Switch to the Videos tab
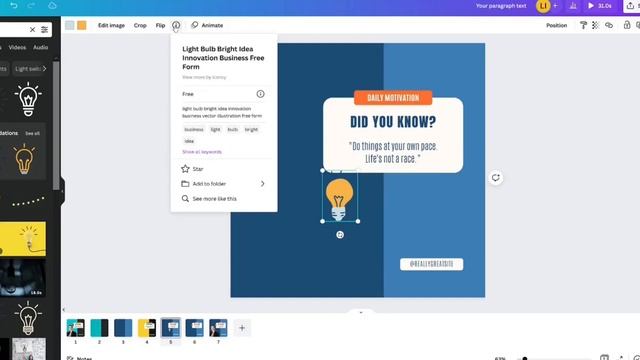The height and width of the screenshot is (360, 640). tap(17, 47)
